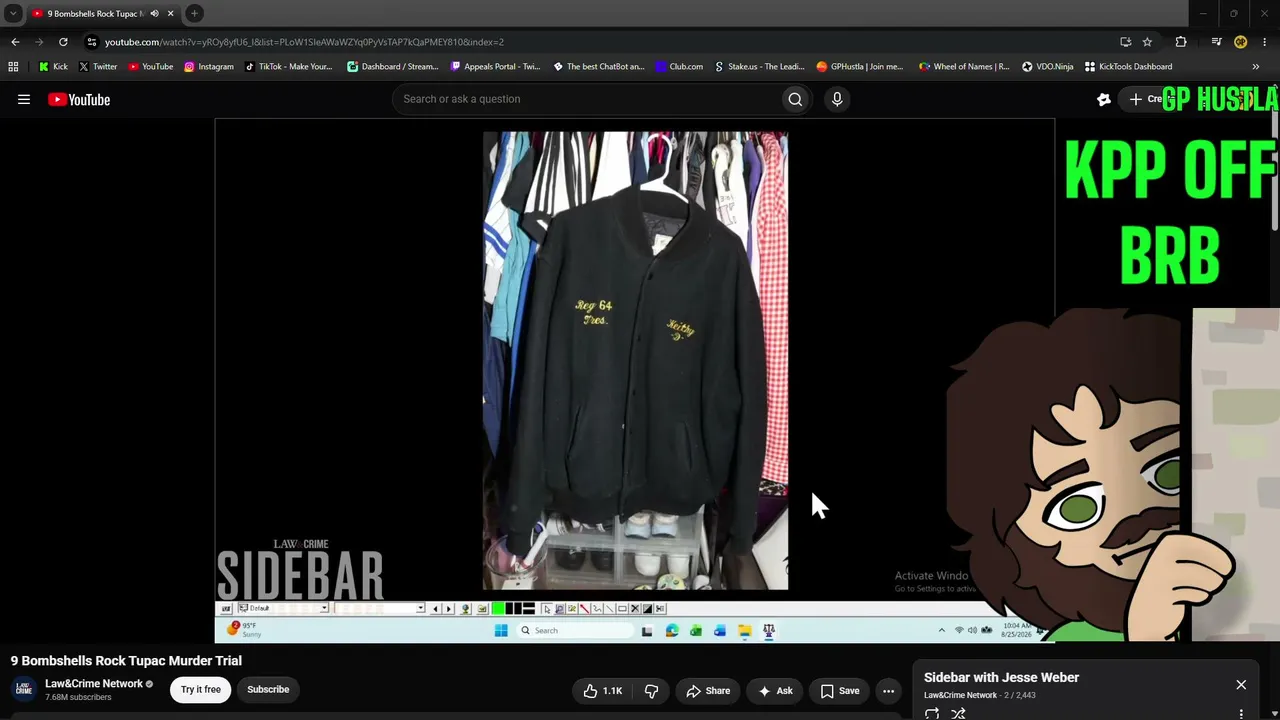Share the video
This screenshot has width=1280, height=720.
pos(708,691)
